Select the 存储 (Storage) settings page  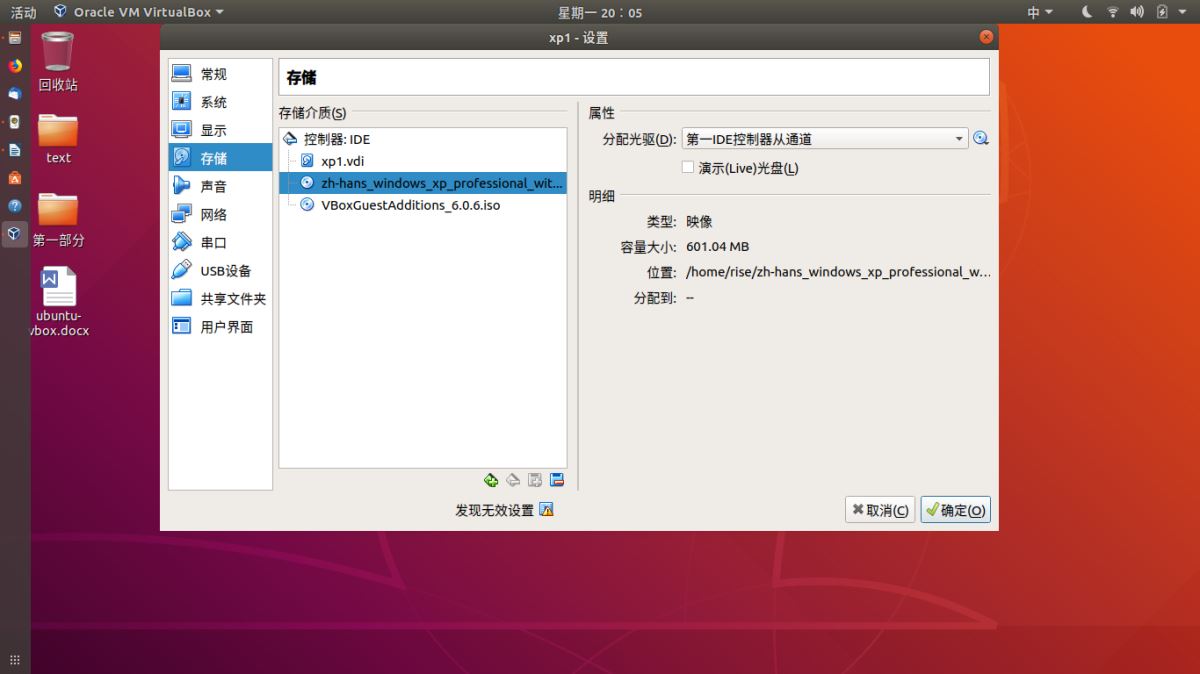tap(220, 158)
